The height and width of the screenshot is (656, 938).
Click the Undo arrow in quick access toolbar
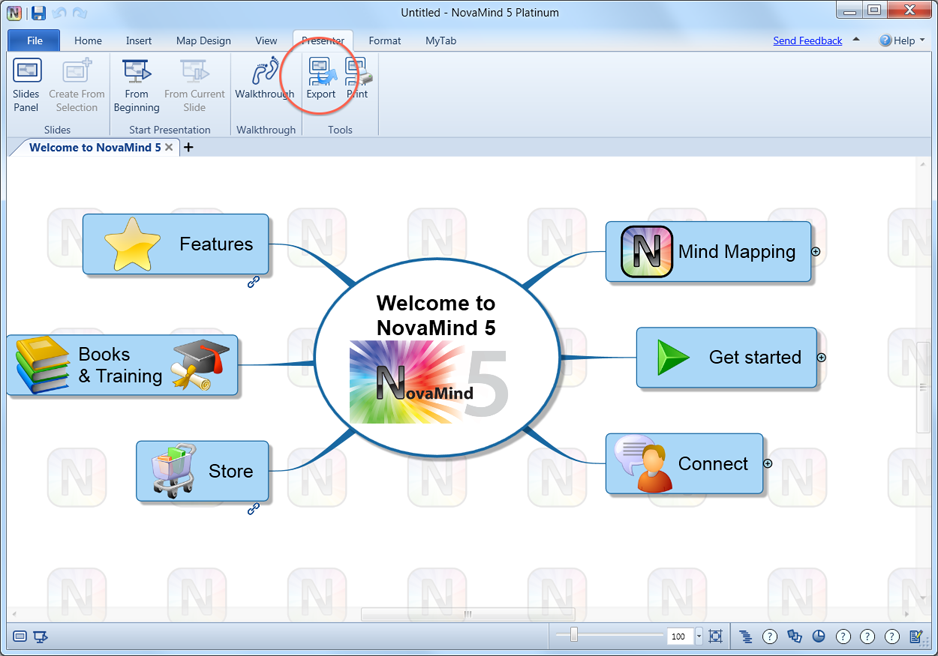coord(59,13)
